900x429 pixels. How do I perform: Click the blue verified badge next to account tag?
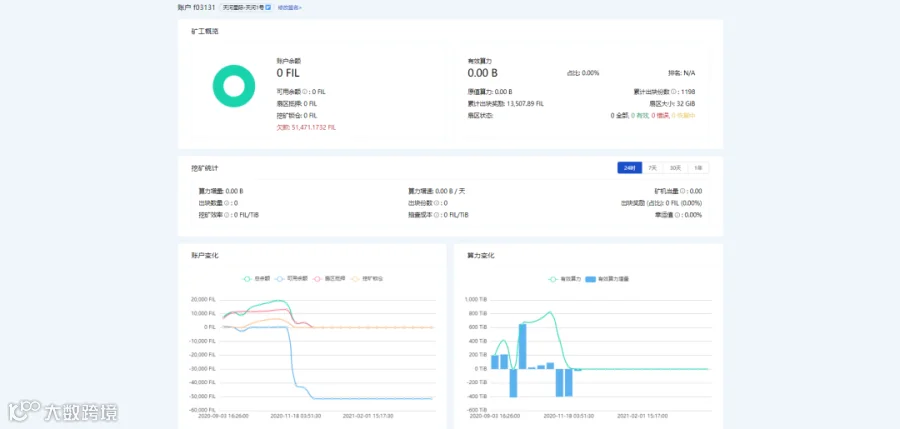[x=268, y=7]
